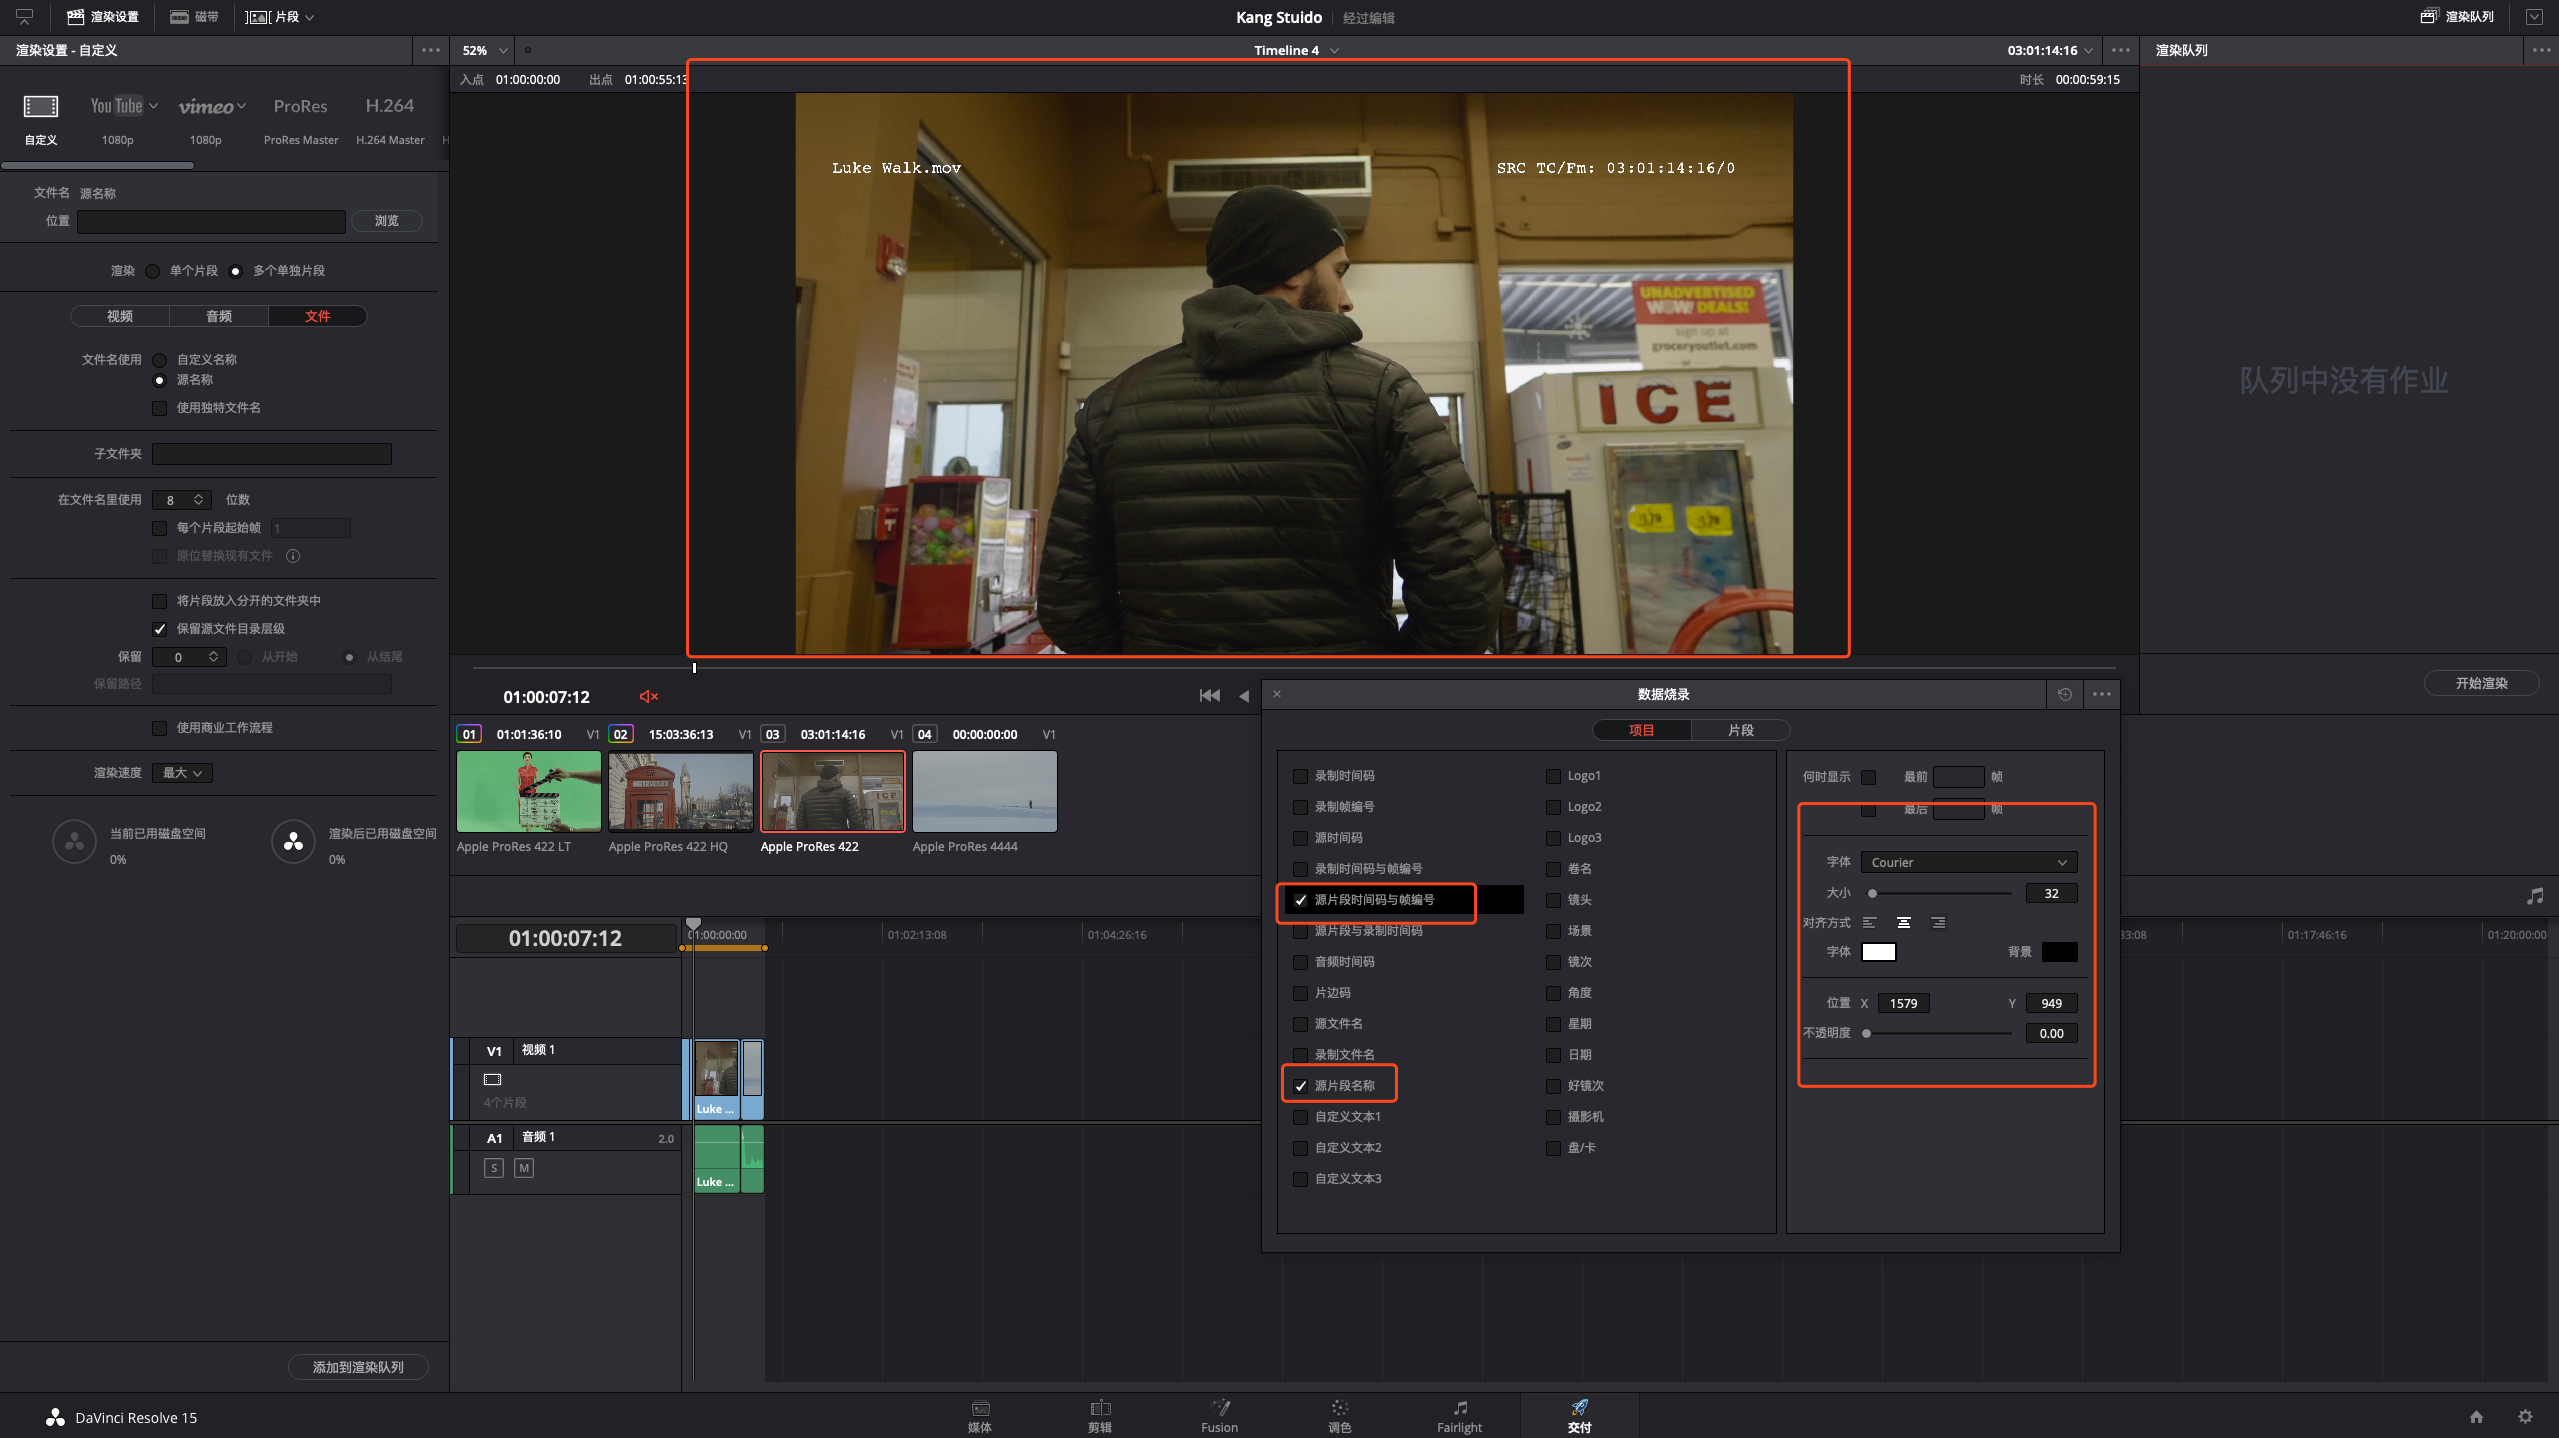
Task: Select 单个片段 render radio button
Action: (152, 271)
